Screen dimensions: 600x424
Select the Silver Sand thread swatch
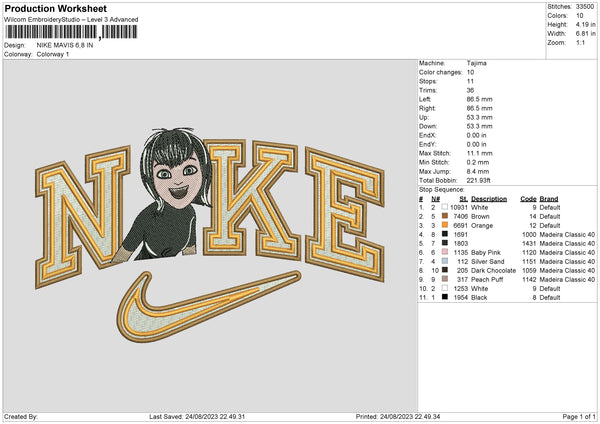(444, 260)
